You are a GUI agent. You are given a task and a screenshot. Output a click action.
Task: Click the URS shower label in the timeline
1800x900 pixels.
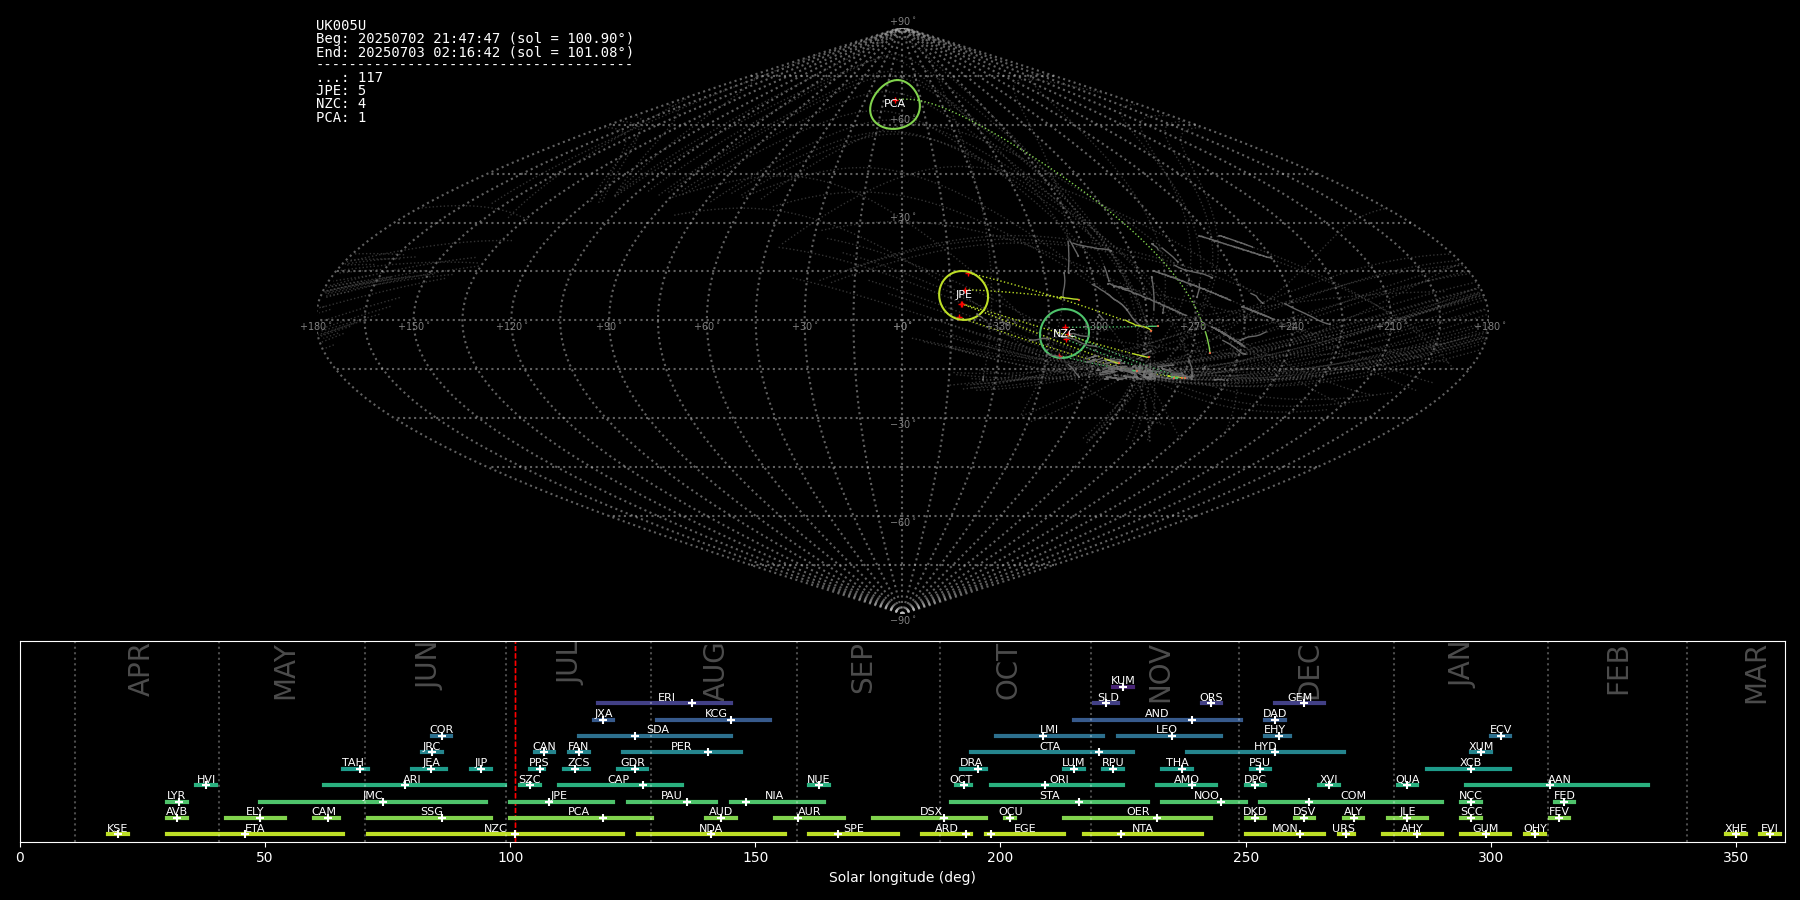point(1343,828)
